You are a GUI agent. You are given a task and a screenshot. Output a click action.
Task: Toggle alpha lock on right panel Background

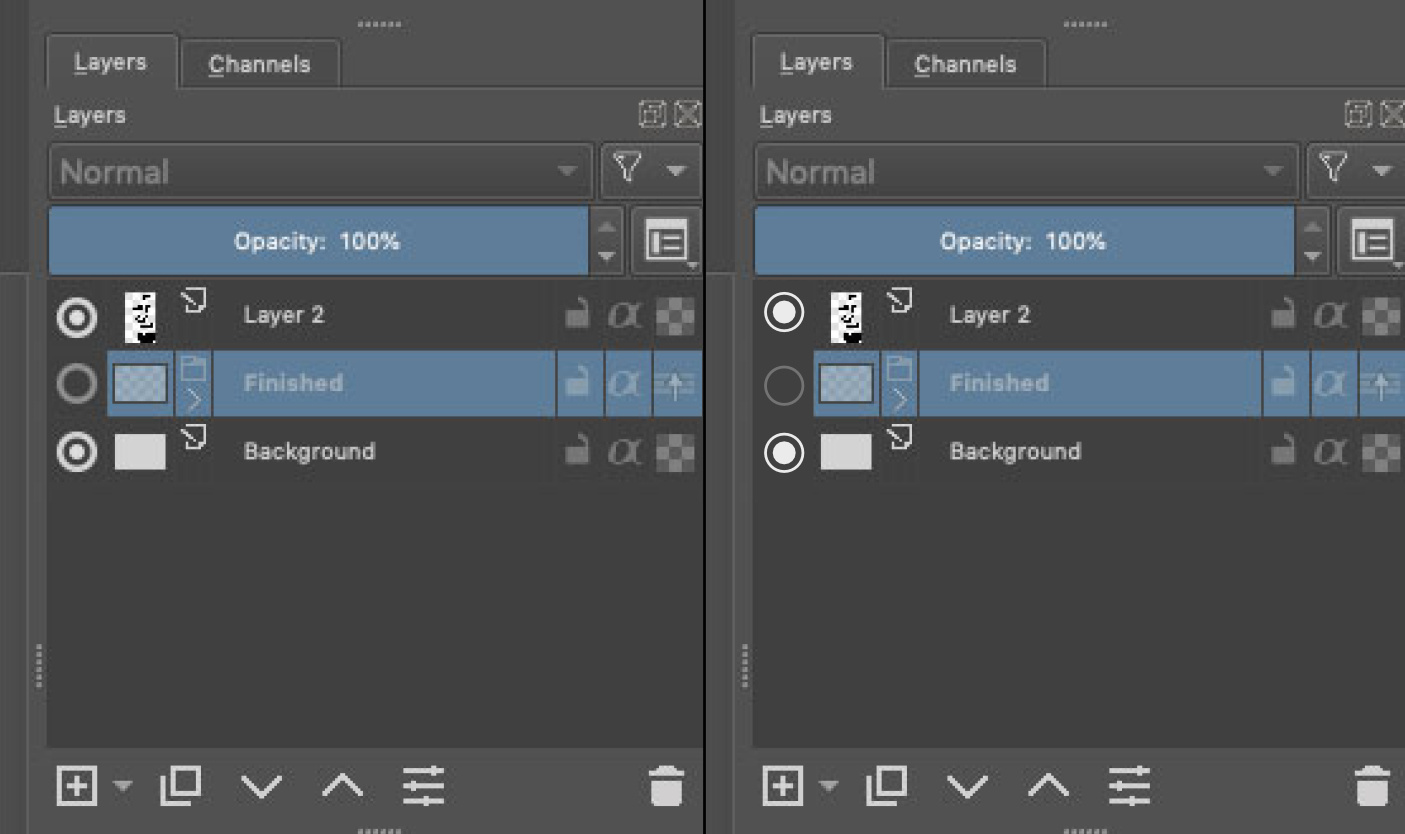(1330, 451)
